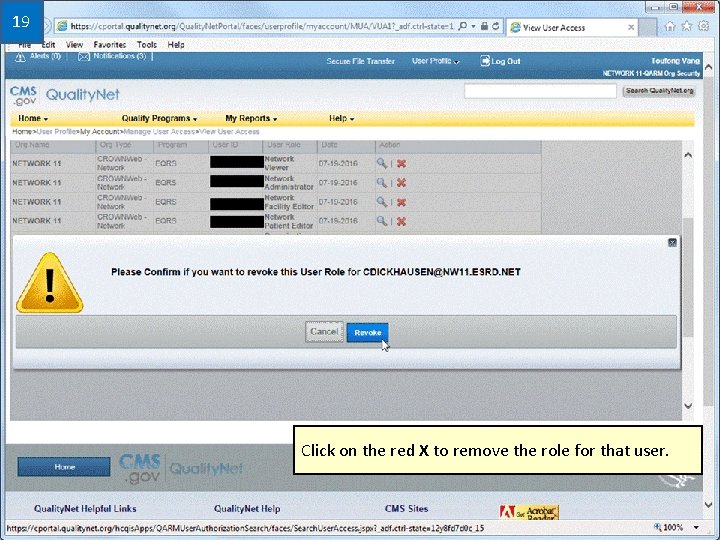Open browser Favorites menu
This screenshot has width=720, height=540.
(110, 45)
